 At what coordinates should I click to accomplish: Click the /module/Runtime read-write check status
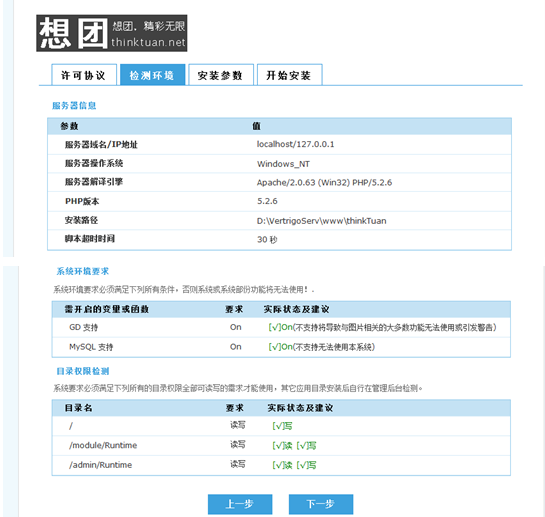point(294,445)
